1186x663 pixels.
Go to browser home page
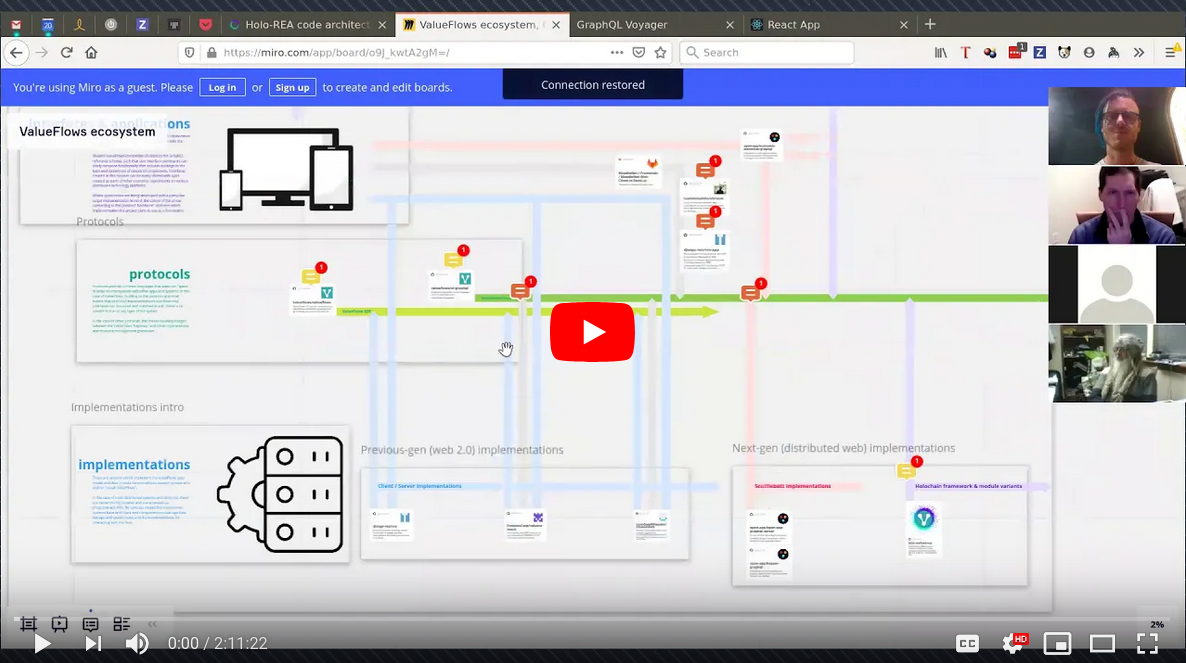coord(92,52)
